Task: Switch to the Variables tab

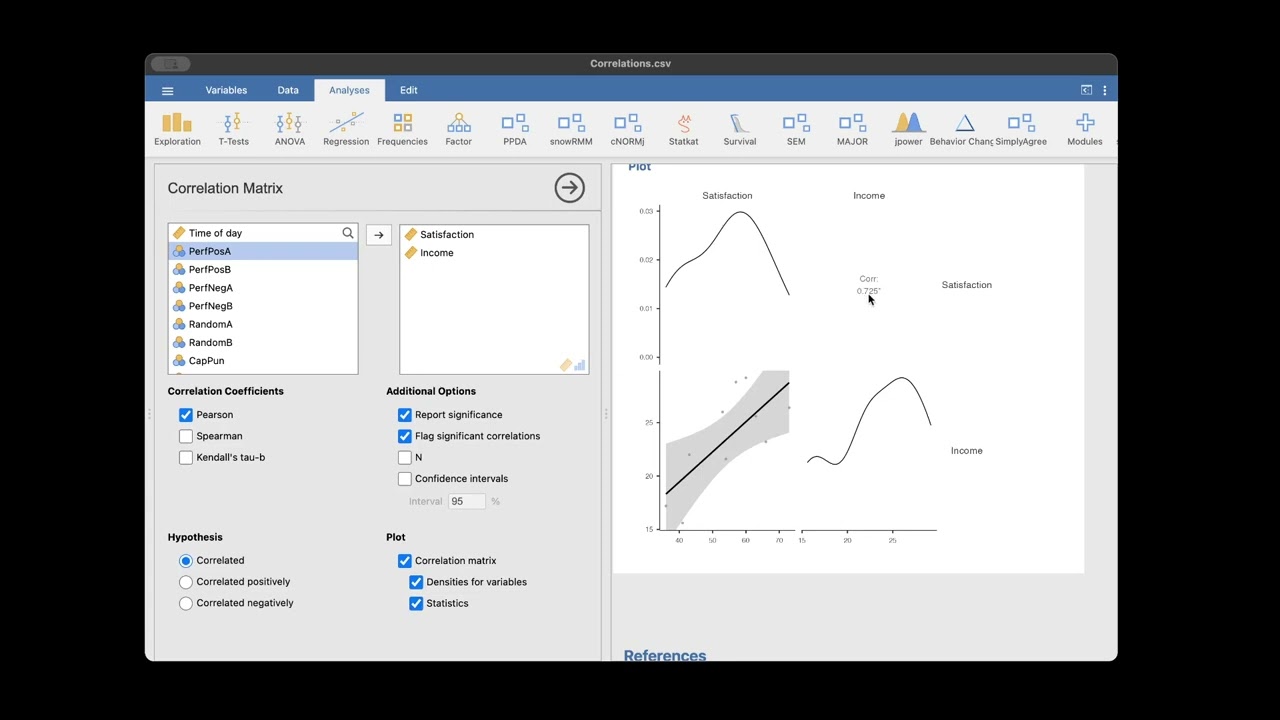Action: [226, 90]
